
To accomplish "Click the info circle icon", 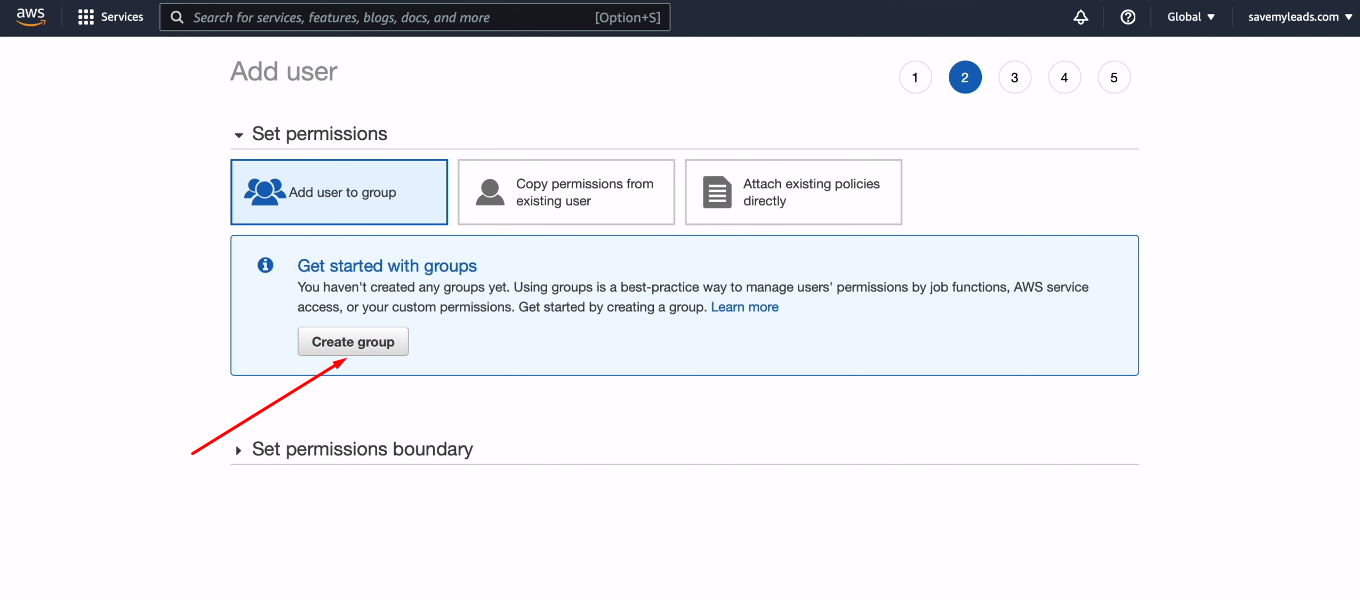I will pyautogui.click(x=265, y=265).
